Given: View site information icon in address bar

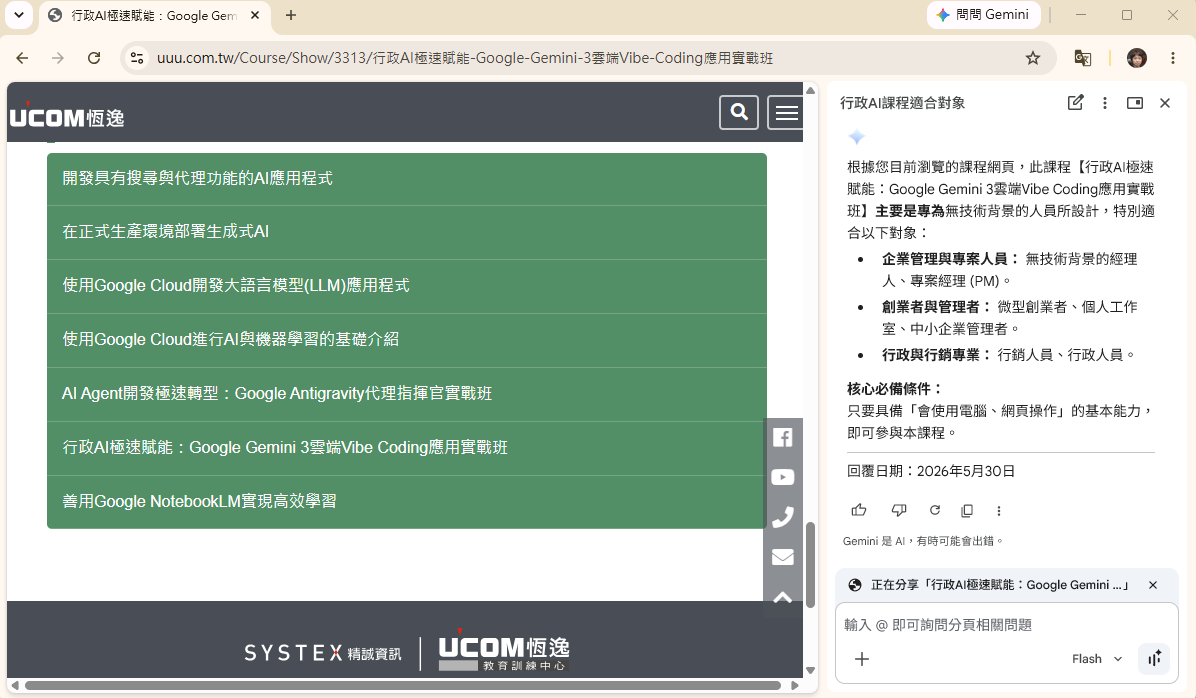Looking at the screenshot, I should (137, 58).
